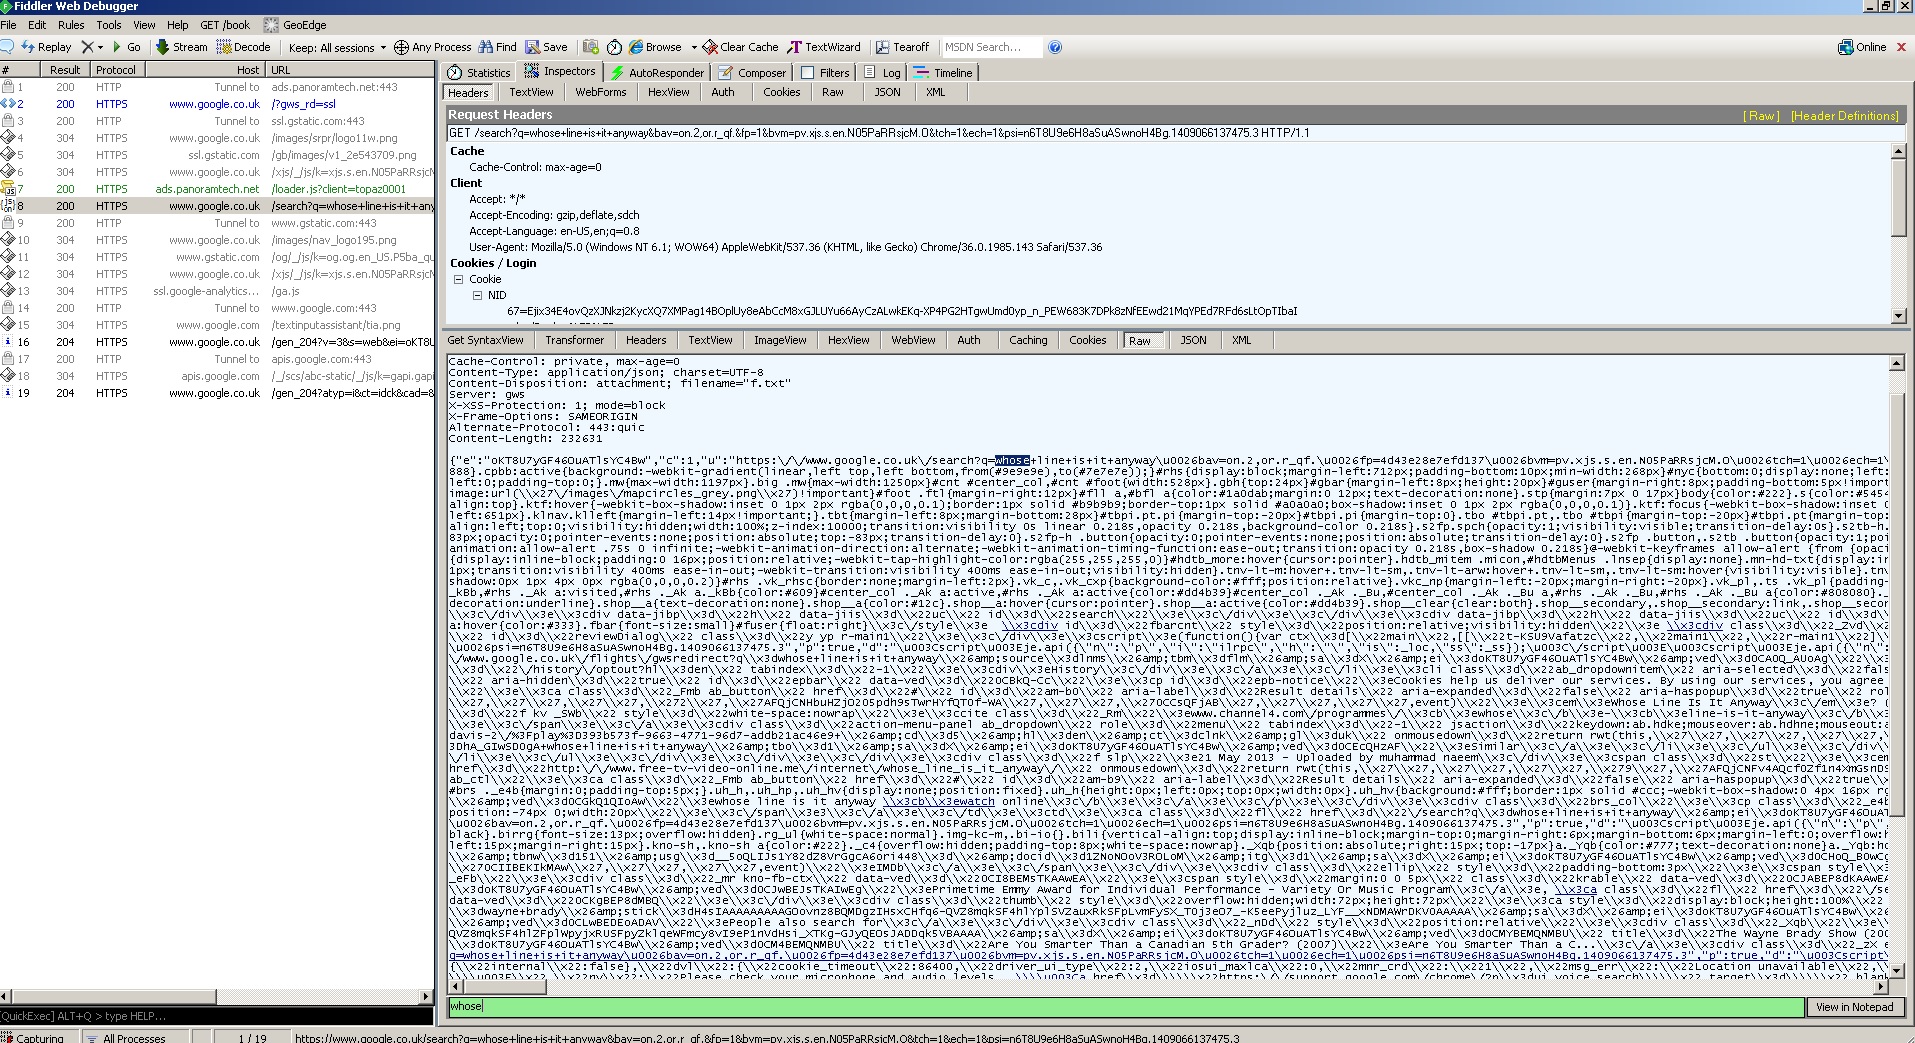Tearoff the inspectors into separate window
Screen dimensions: 1915x1043
(x=903, y=47)
